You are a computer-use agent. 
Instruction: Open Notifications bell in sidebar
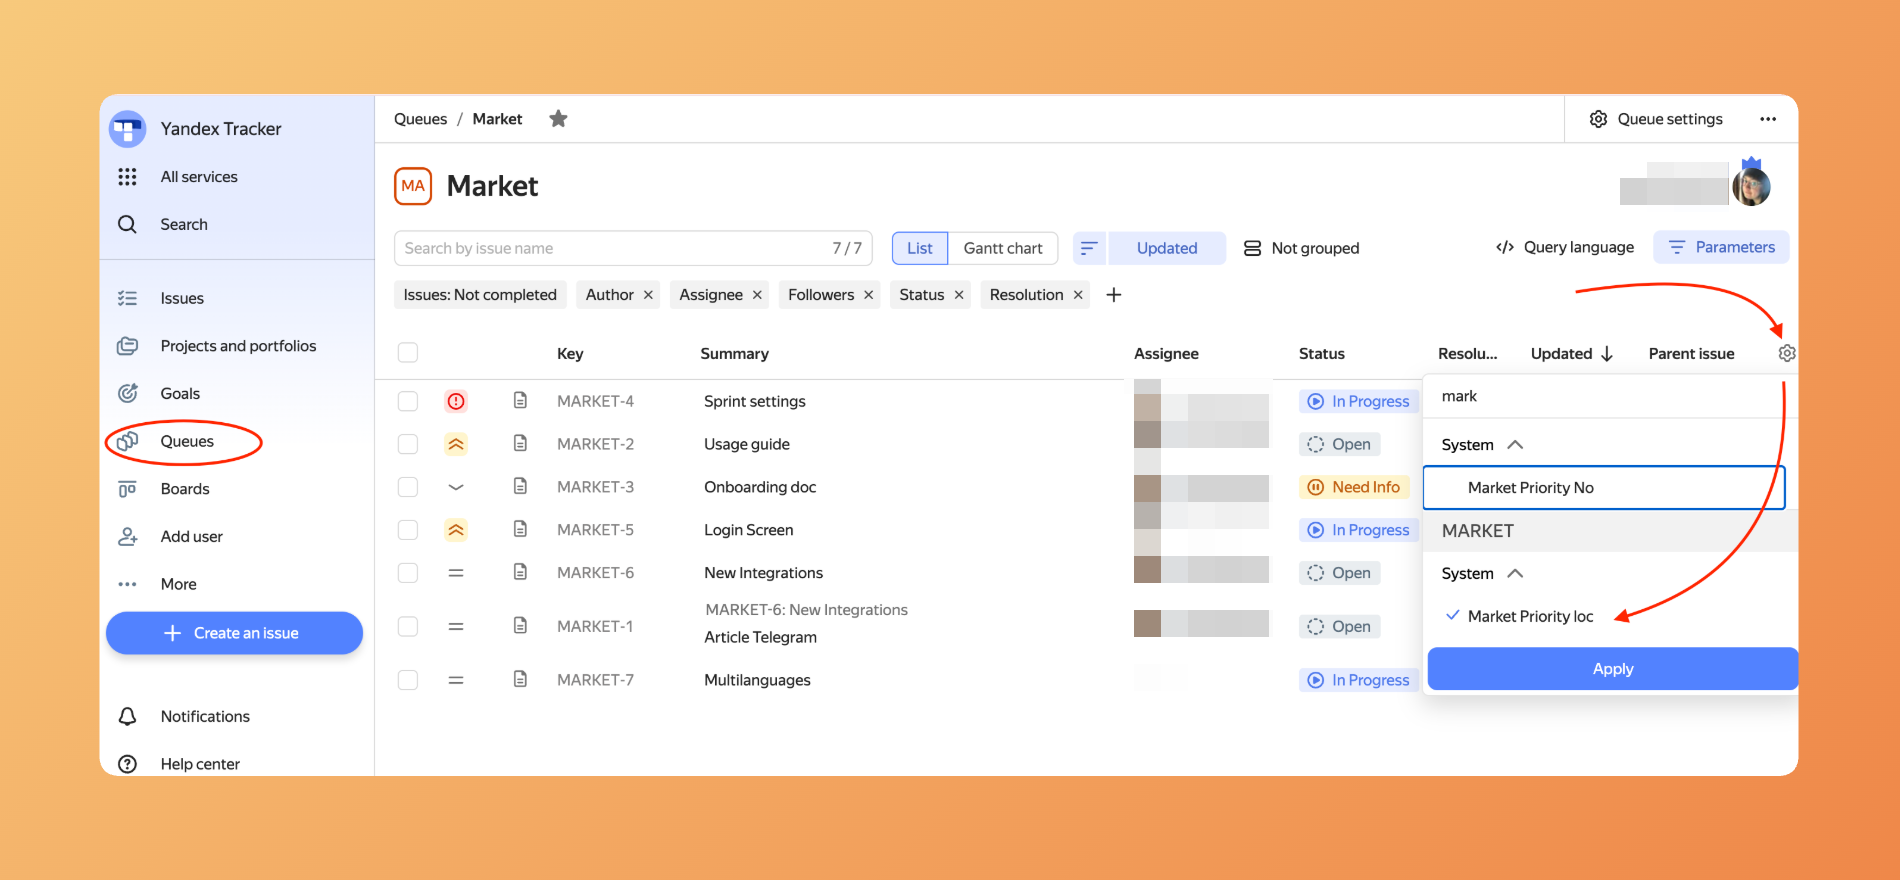127,717
